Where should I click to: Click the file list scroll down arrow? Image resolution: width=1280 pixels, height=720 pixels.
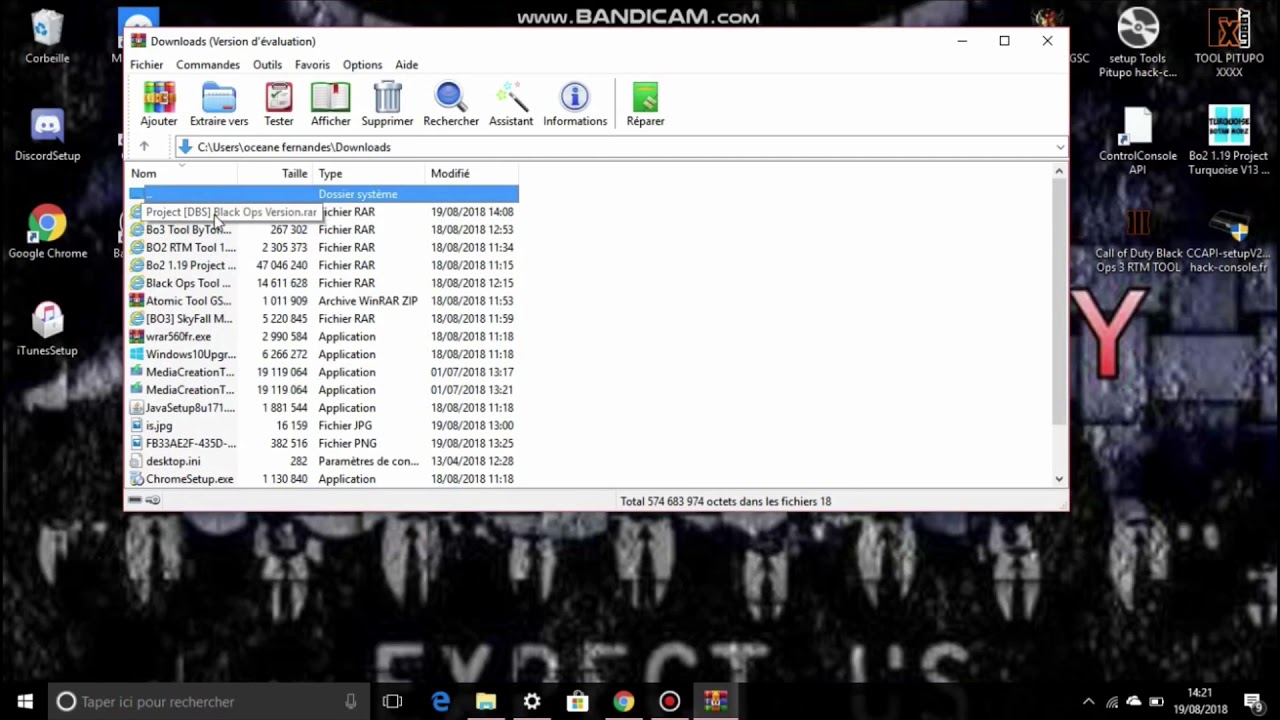click(1059, 479)
